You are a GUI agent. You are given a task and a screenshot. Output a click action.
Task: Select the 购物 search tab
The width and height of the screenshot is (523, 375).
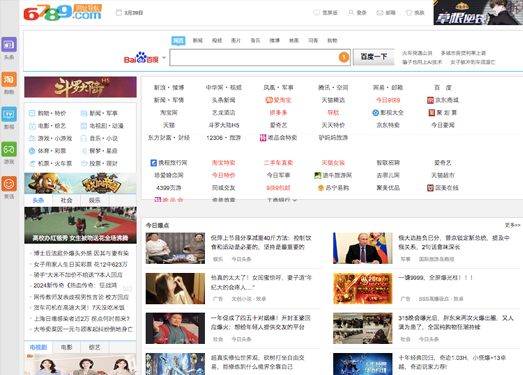[332, 40]
